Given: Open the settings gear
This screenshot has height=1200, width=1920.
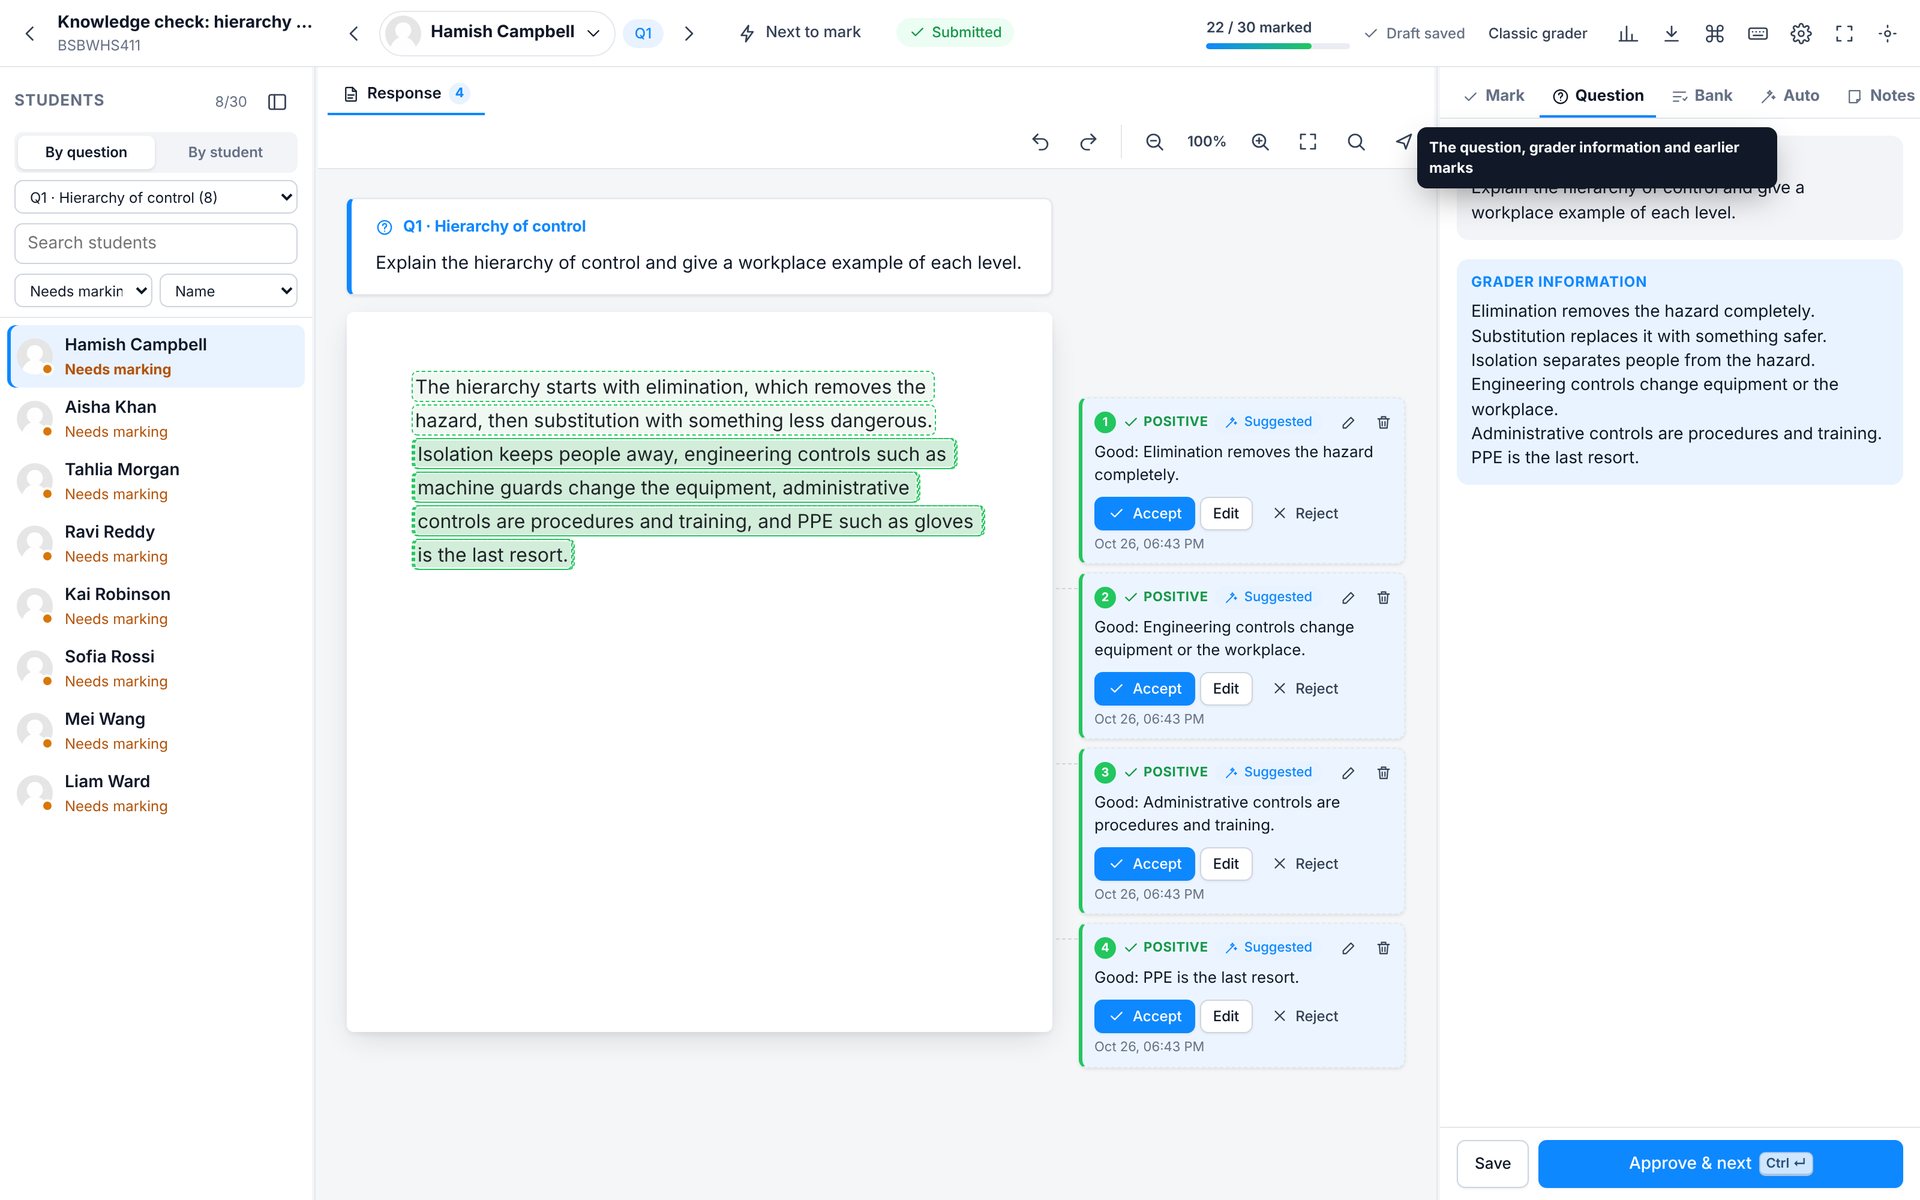Looking at the screenshot, I should click(x=1801, y=33).
